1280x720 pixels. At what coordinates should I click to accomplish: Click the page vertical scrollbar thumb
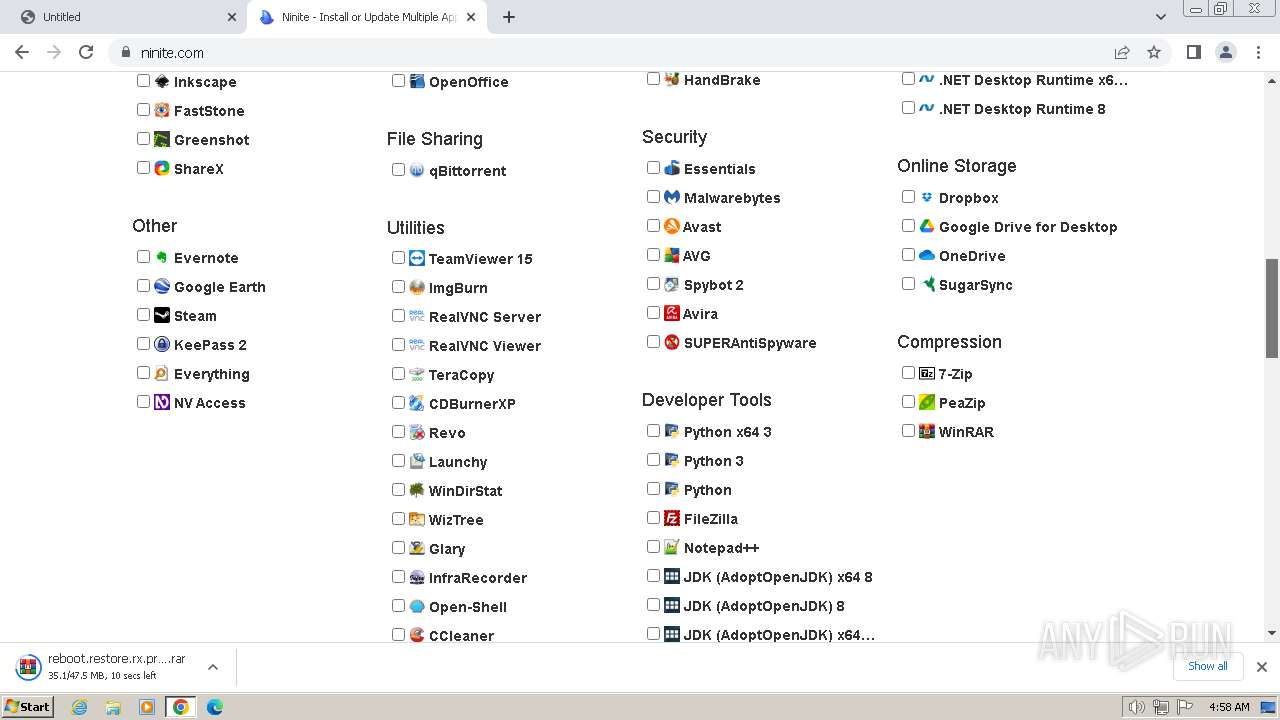pyautogui.click(x=1272, y=307)
